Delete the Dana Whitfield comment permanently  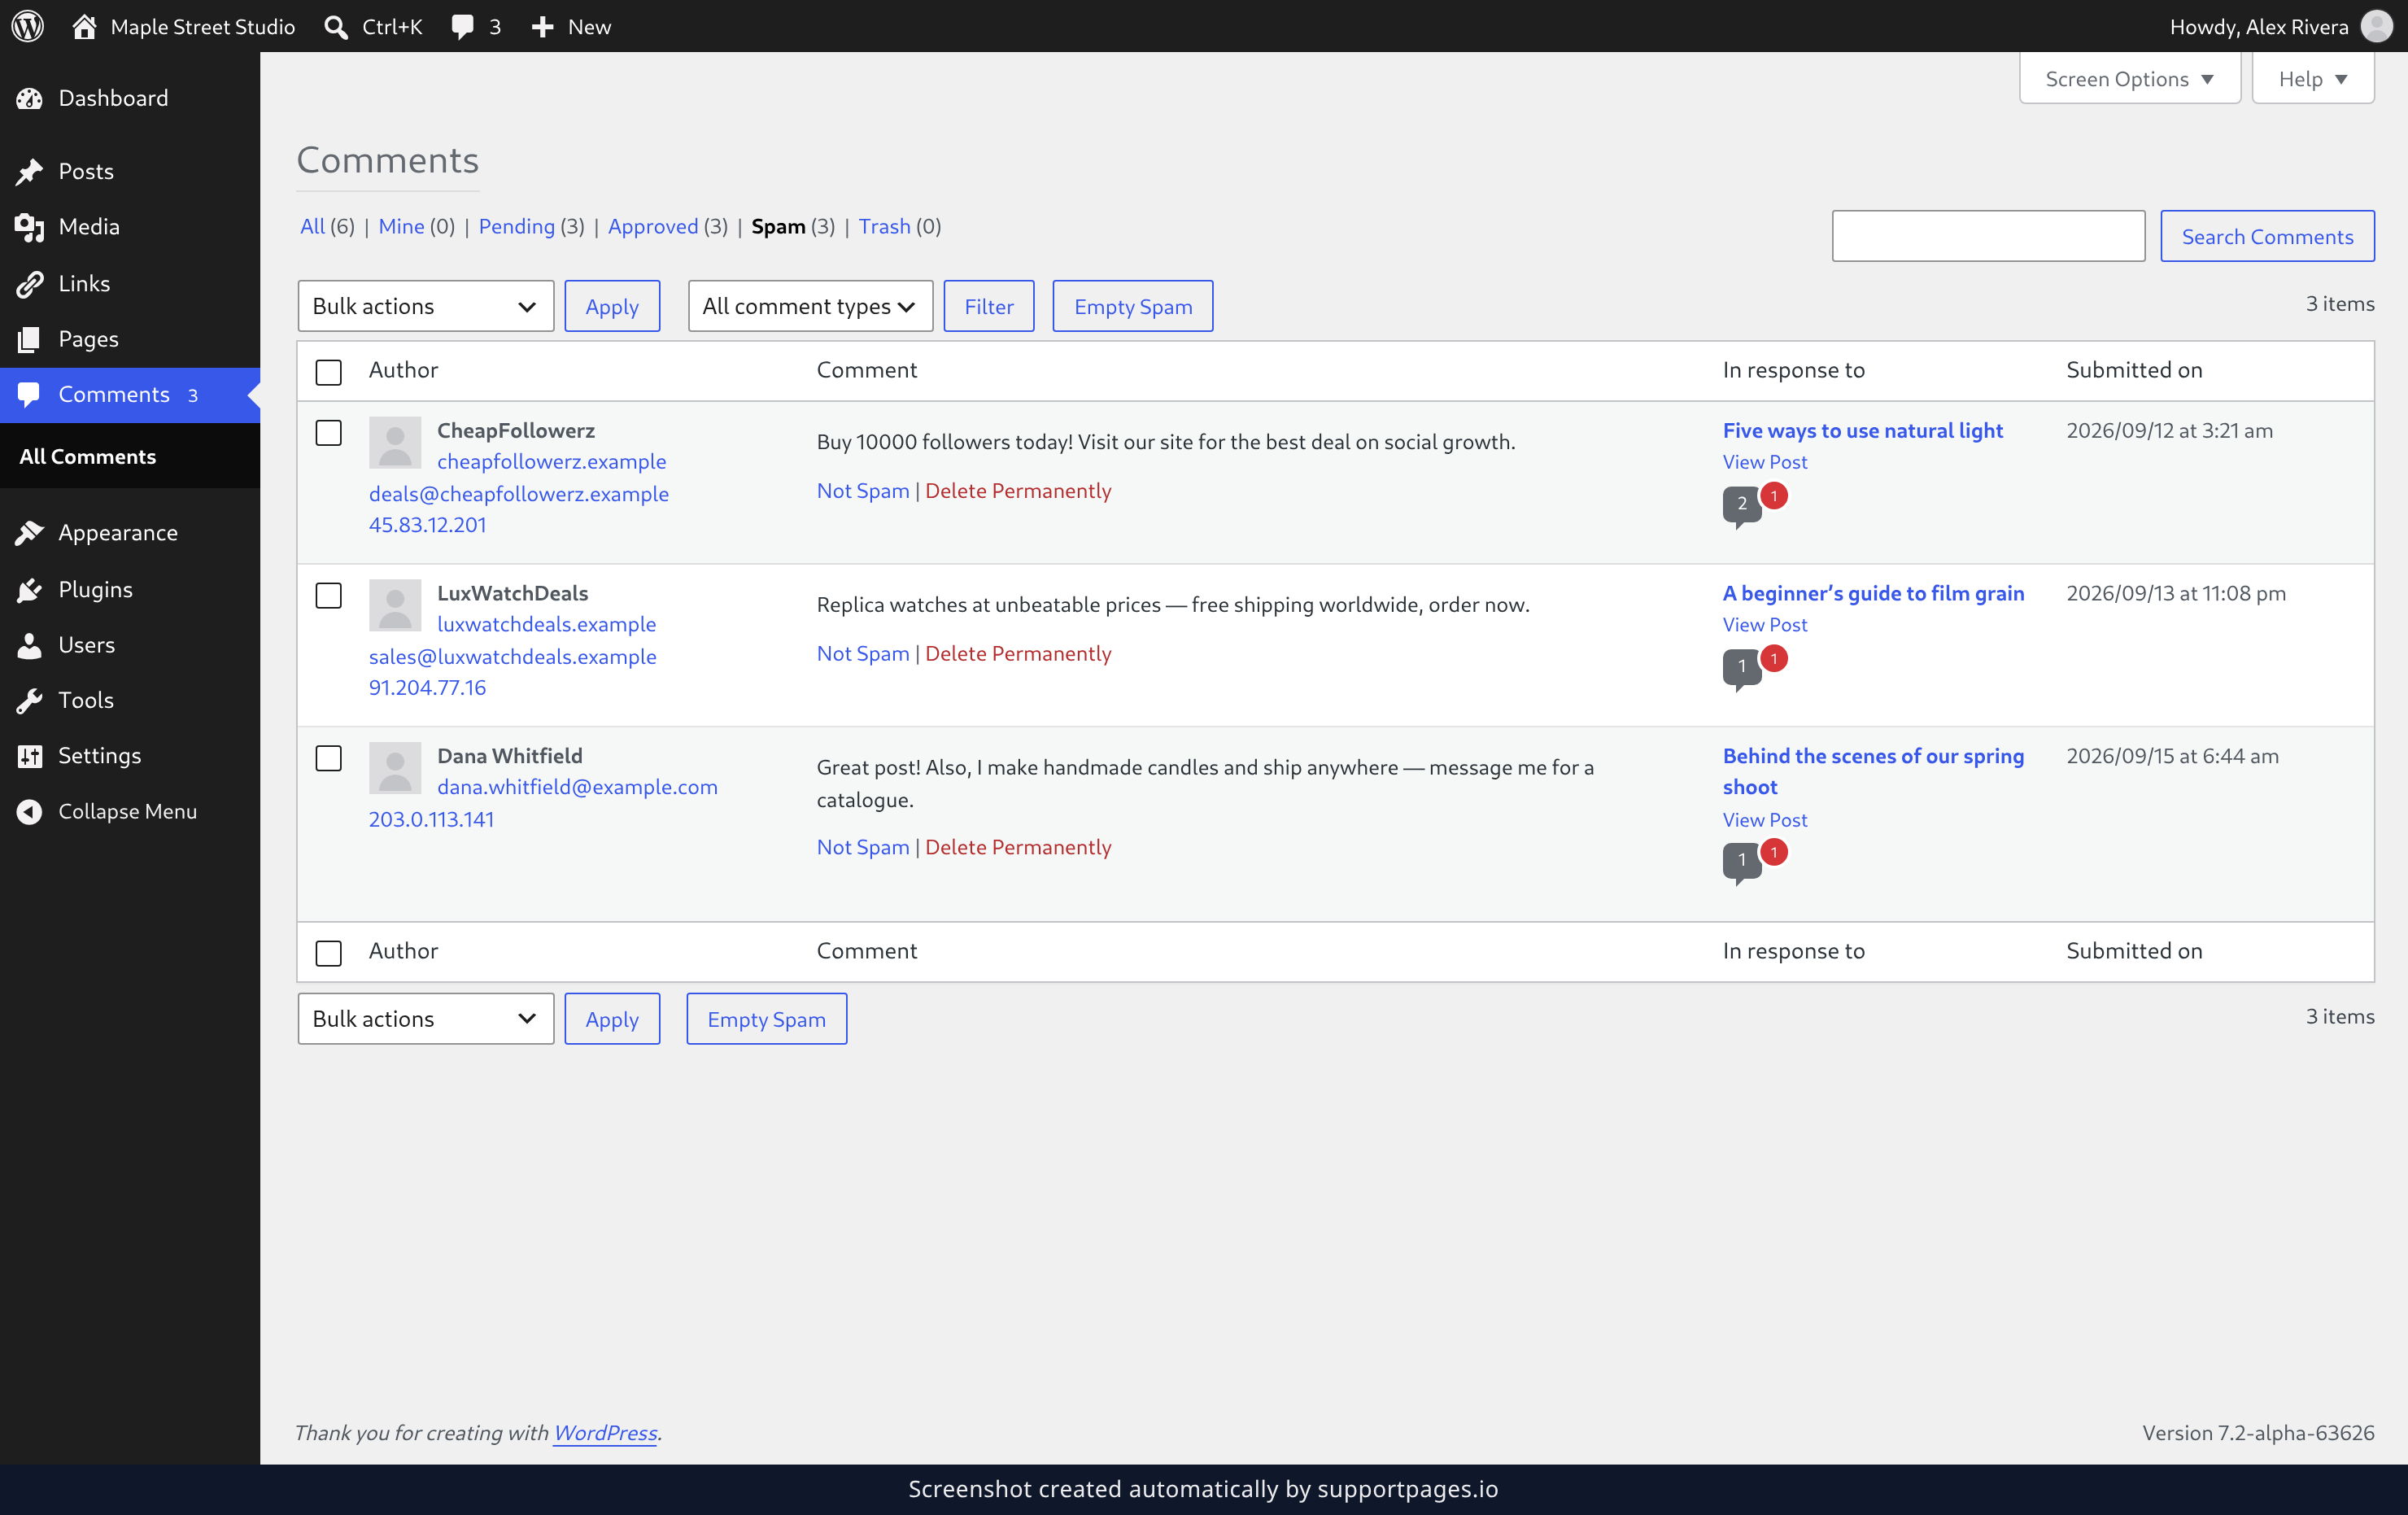tap(1017, 847)
